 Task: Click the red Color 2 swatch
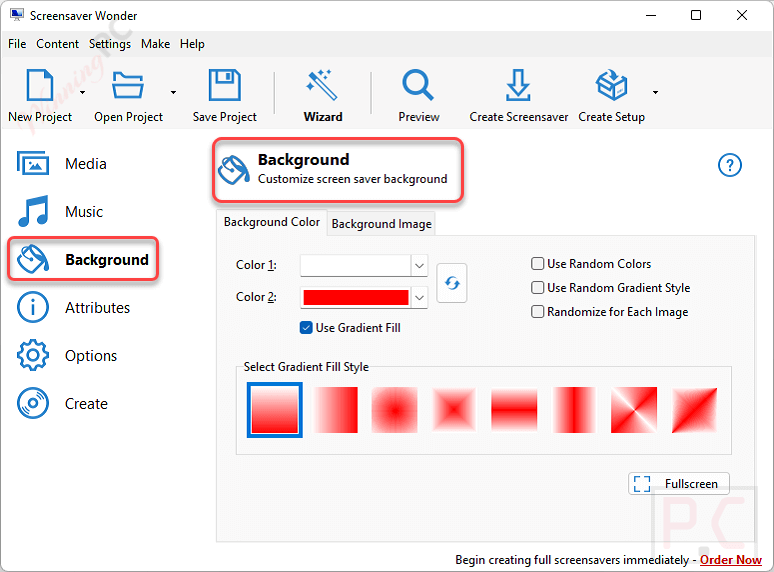coord(355,298)
